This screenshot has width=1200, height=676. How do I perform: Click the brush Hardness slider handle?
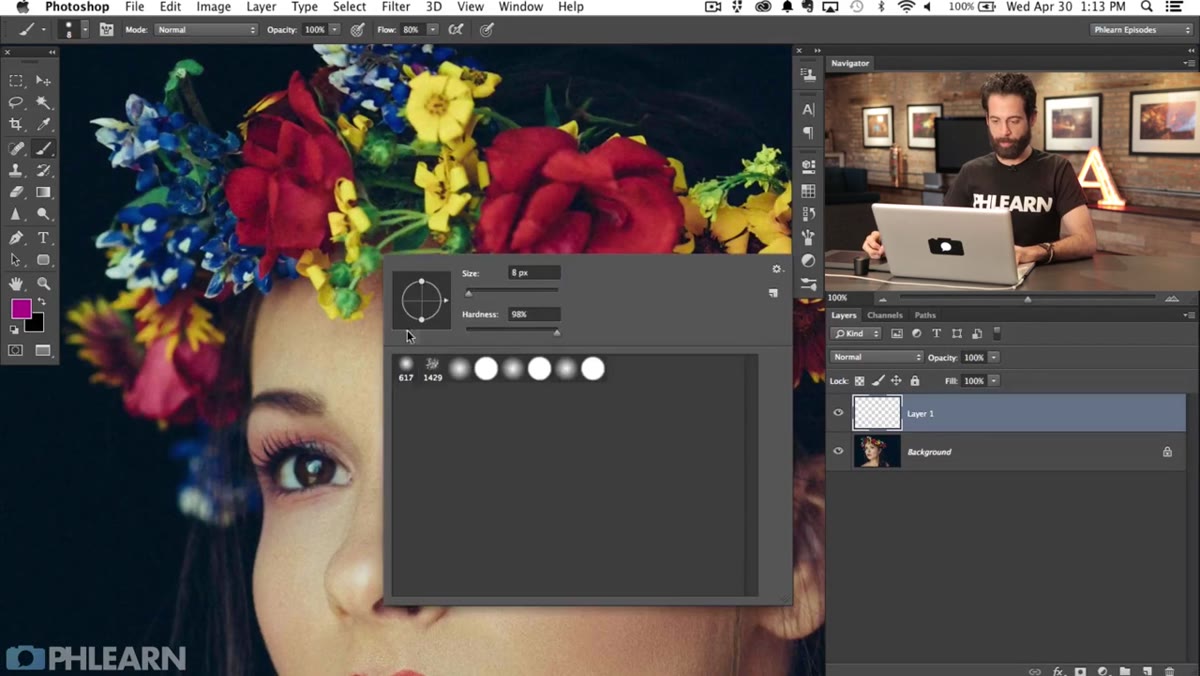[x=557, y=332]
